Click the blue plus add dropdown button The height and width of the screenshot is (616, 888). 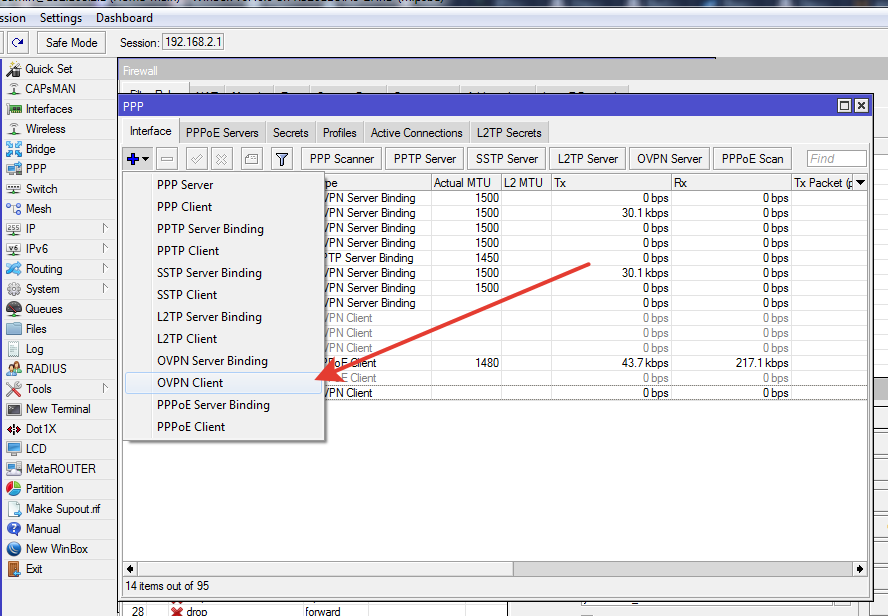(x=138, y=159)
